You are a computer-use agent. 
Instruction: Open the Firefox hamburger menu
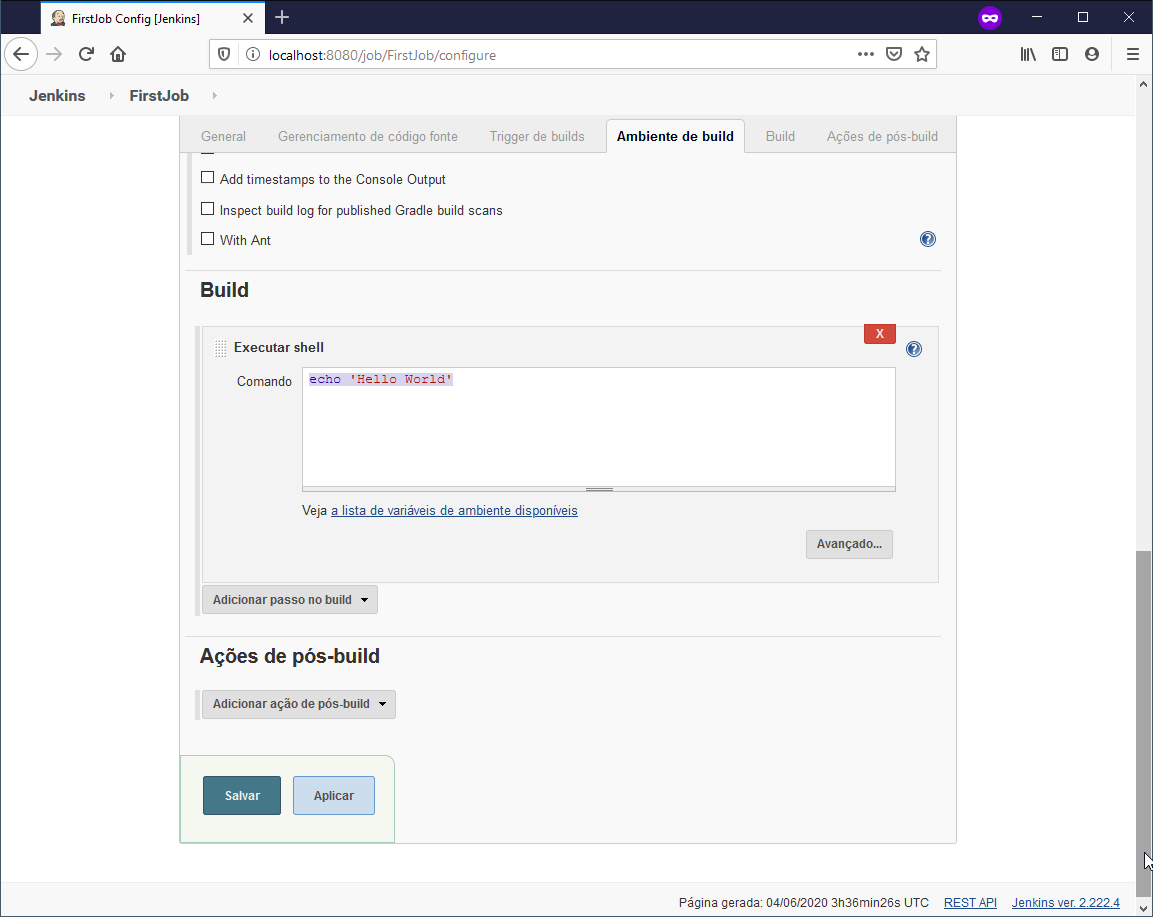coord(1132,55)
